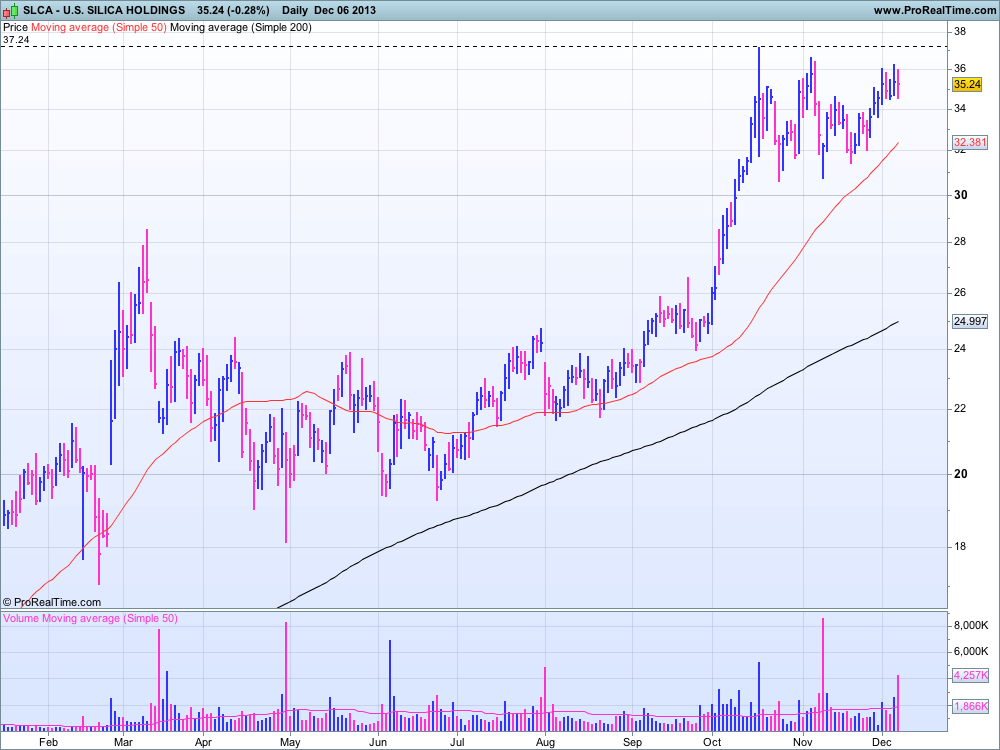The width and height of the screenshot is (1000, 750).
Task: Click the 28 price axis label
Action: [x=960, y=242]
